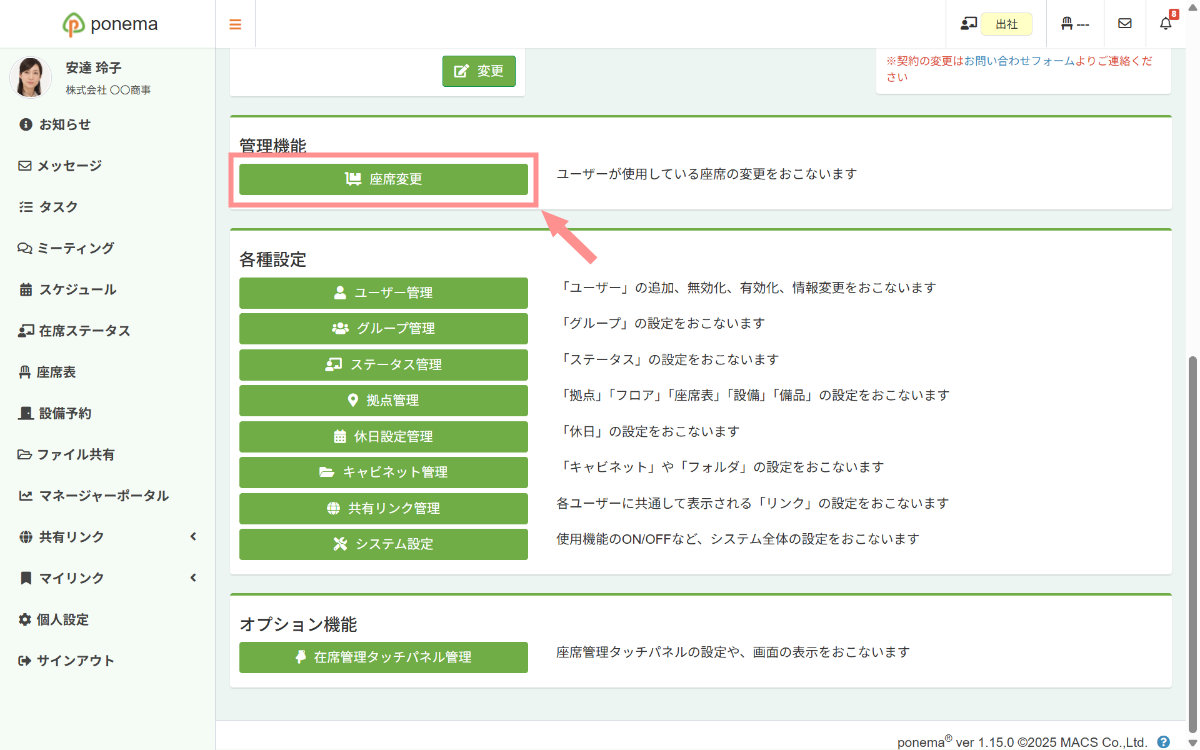This screenshot has height=750, width=1200.
Task: Click the scrollbar down arrow
Action: (x=1192, y=742)
